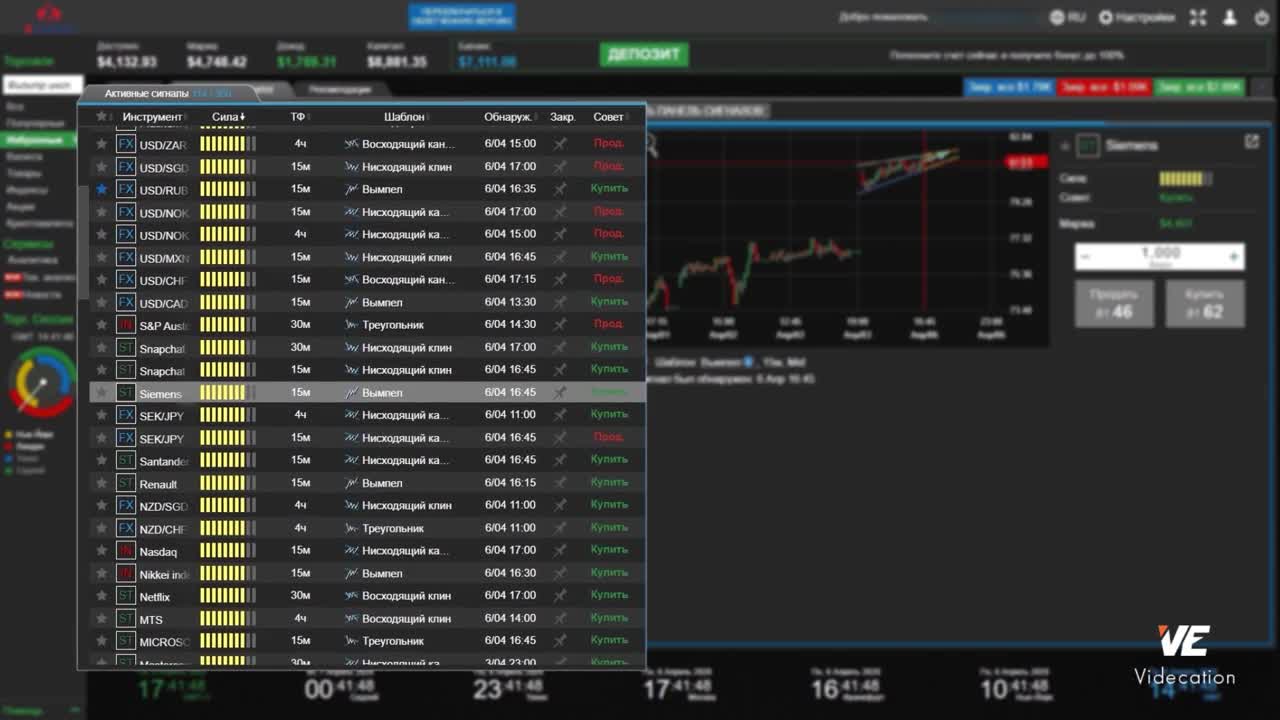Viewport: 1280px width, 720px height.
Task: Toggle favorite star for Netflix
Action: pyautogui.click(x=101, y=596)
